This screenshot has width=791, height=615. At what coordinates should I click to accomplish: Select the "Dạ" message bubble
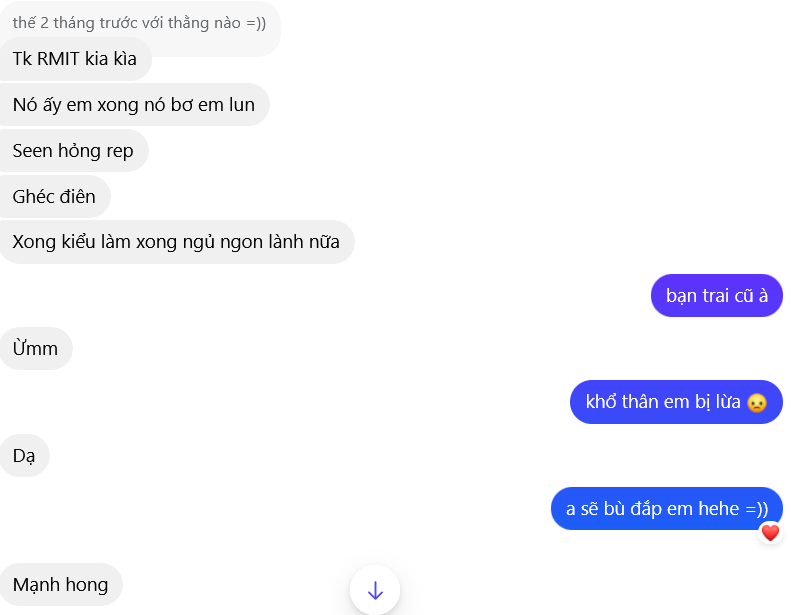pos(24,456)
